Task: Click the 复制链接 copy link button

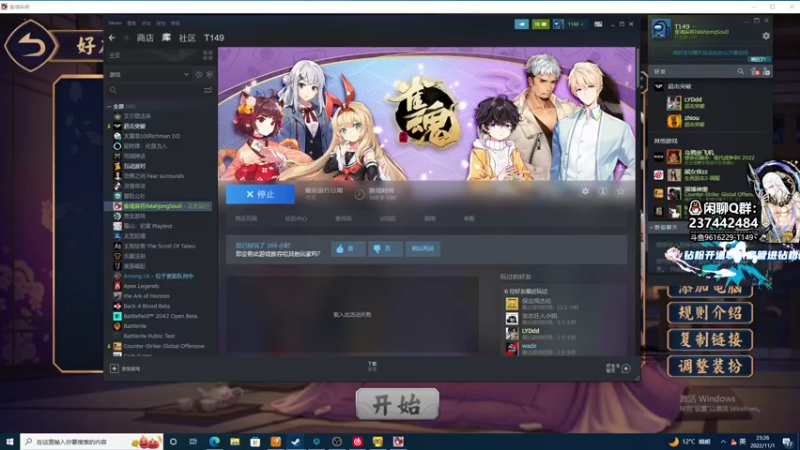Action: point(710,340)
